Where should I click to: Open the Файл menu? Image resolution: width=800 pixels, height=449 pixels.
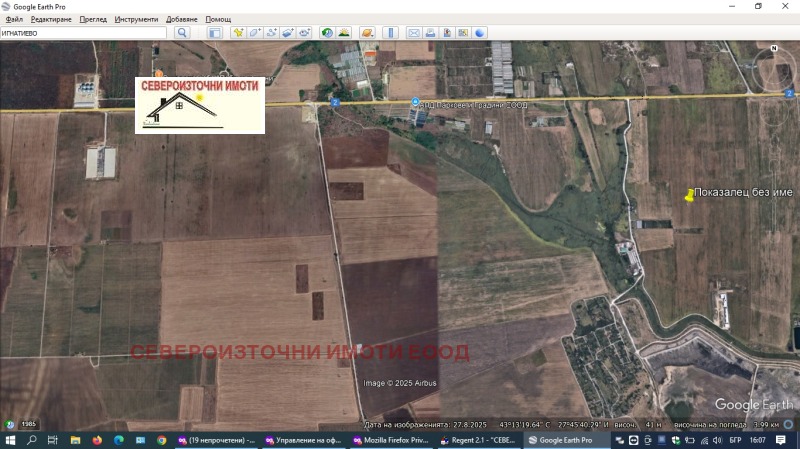point(14,19)
